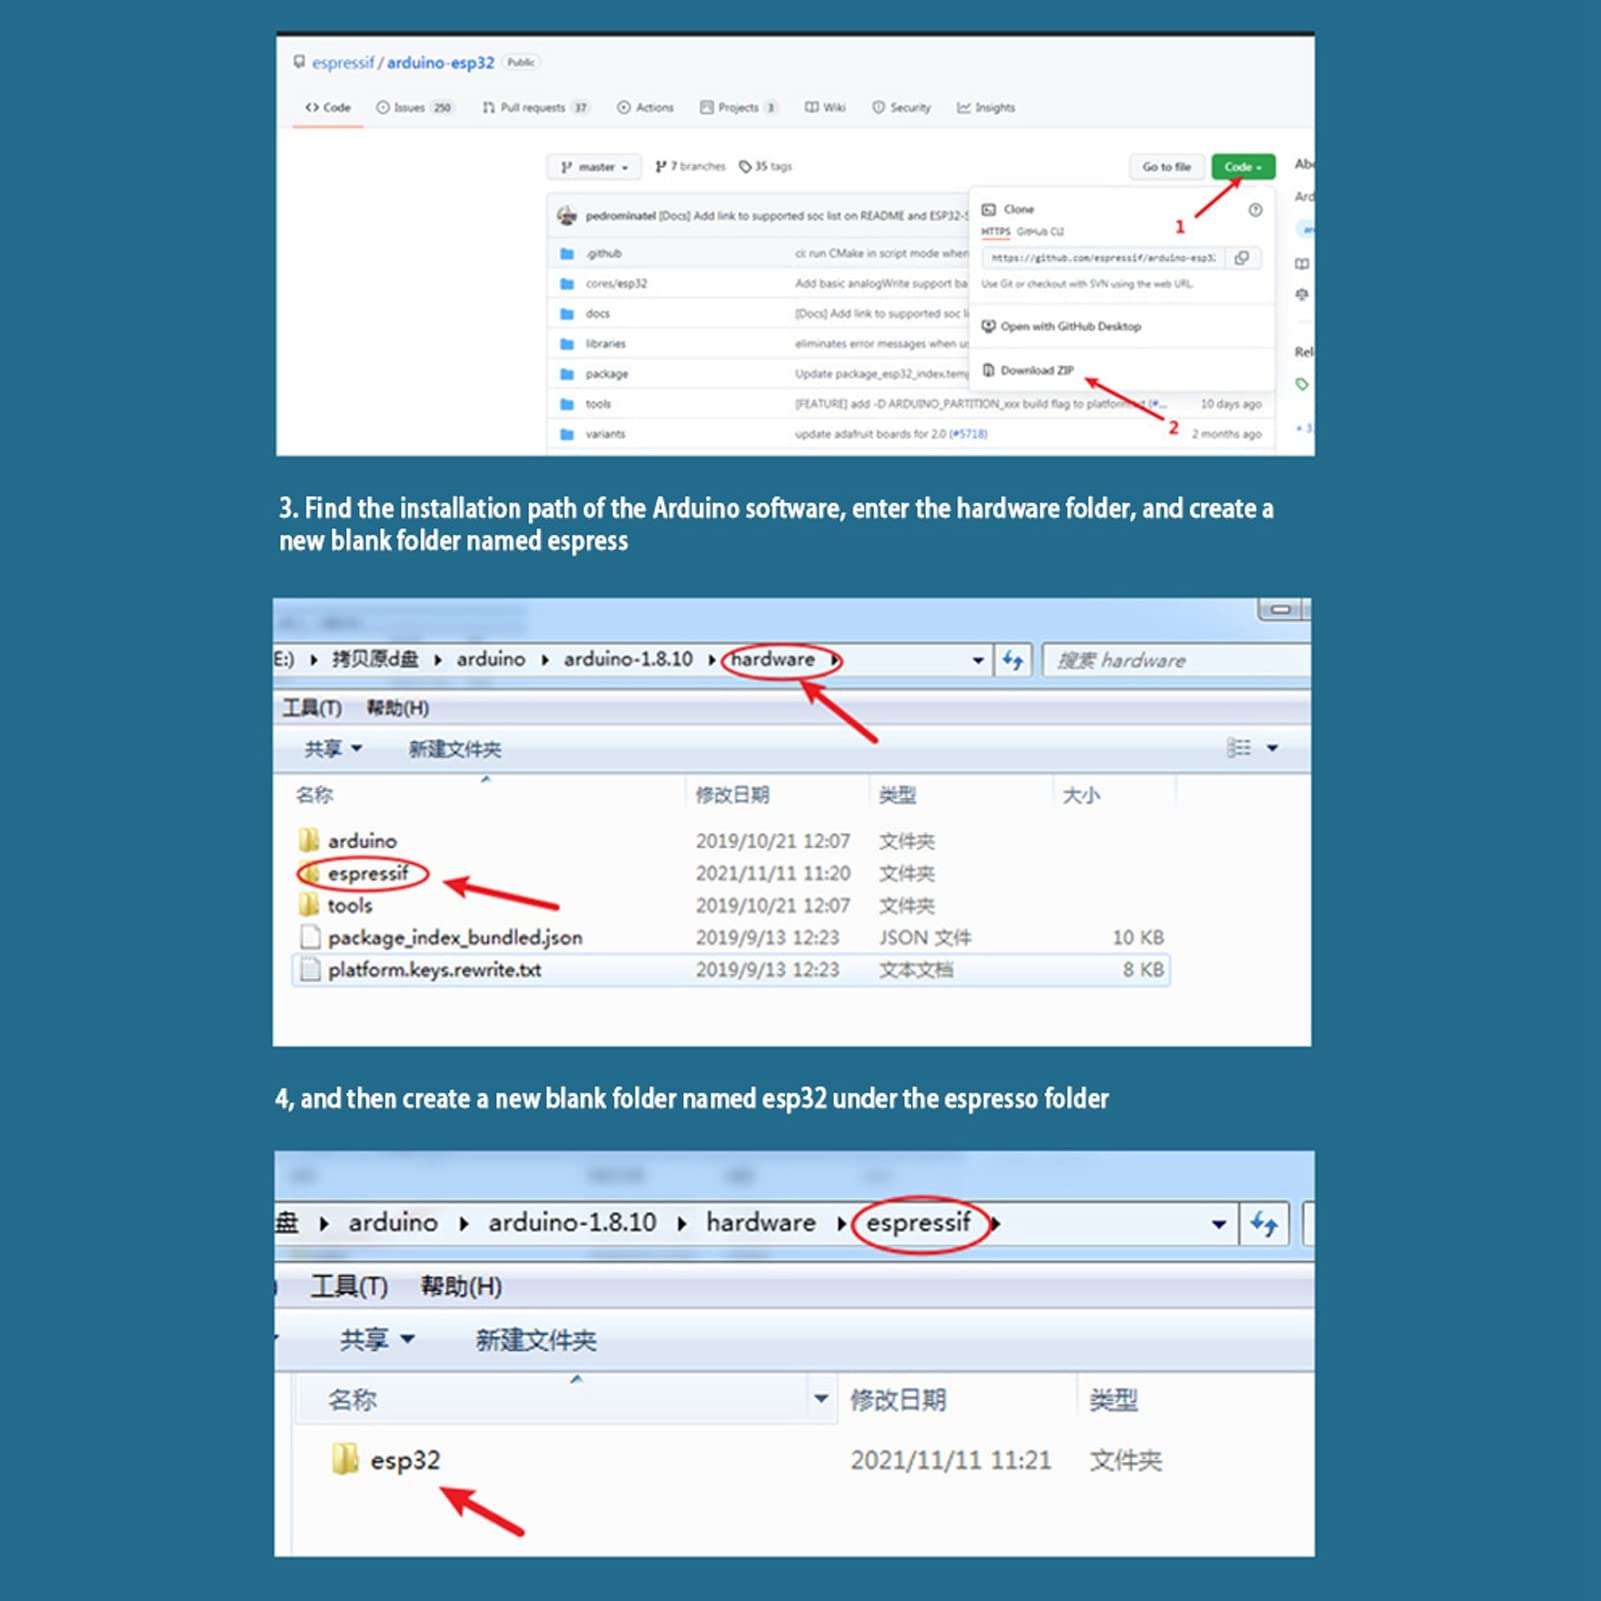The height and width of the screenshot is (1601, 1601).
Task: Expand the hardware address bar history dropdown
Action: pos(977,660)
